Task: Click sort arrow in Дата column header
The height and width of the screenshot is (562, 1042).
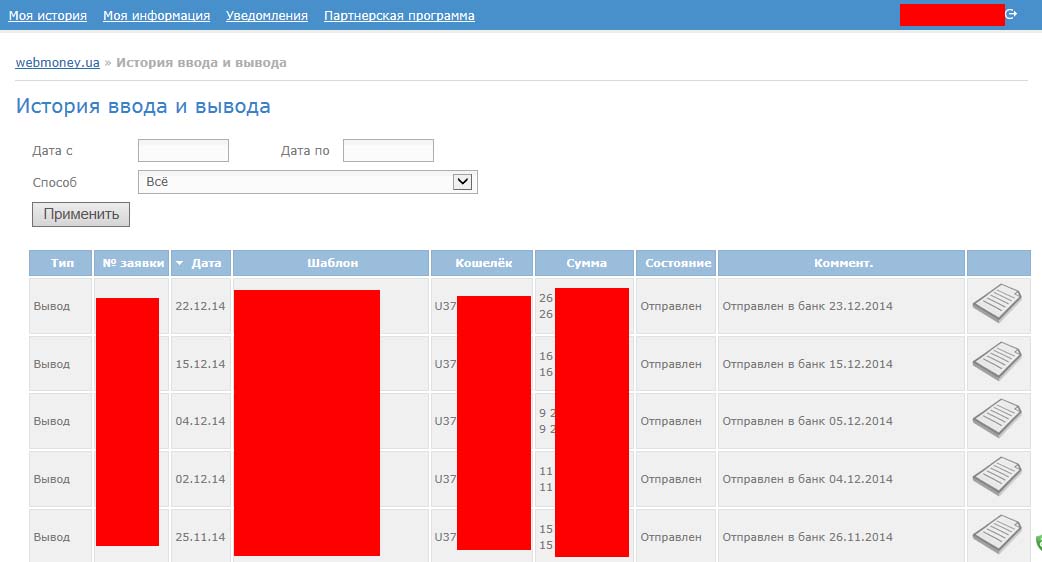Action: click(x=180, y=264)
